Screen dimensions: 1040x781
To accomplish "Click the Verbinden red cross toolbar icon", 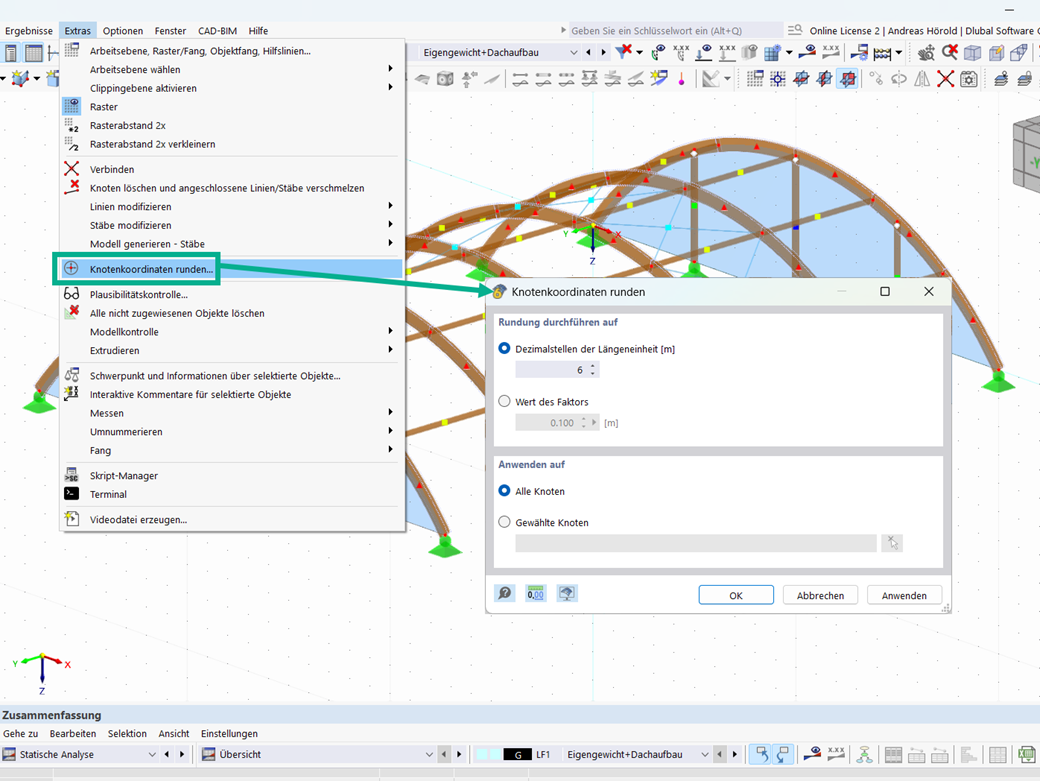I will point(945,80).
